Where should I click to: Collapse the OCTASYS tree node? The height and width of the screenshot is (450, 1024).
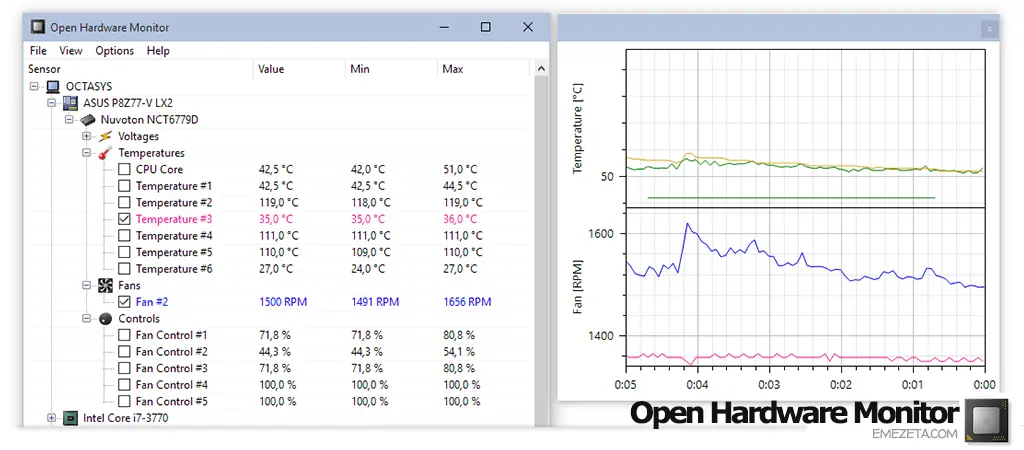coord(34,87)
